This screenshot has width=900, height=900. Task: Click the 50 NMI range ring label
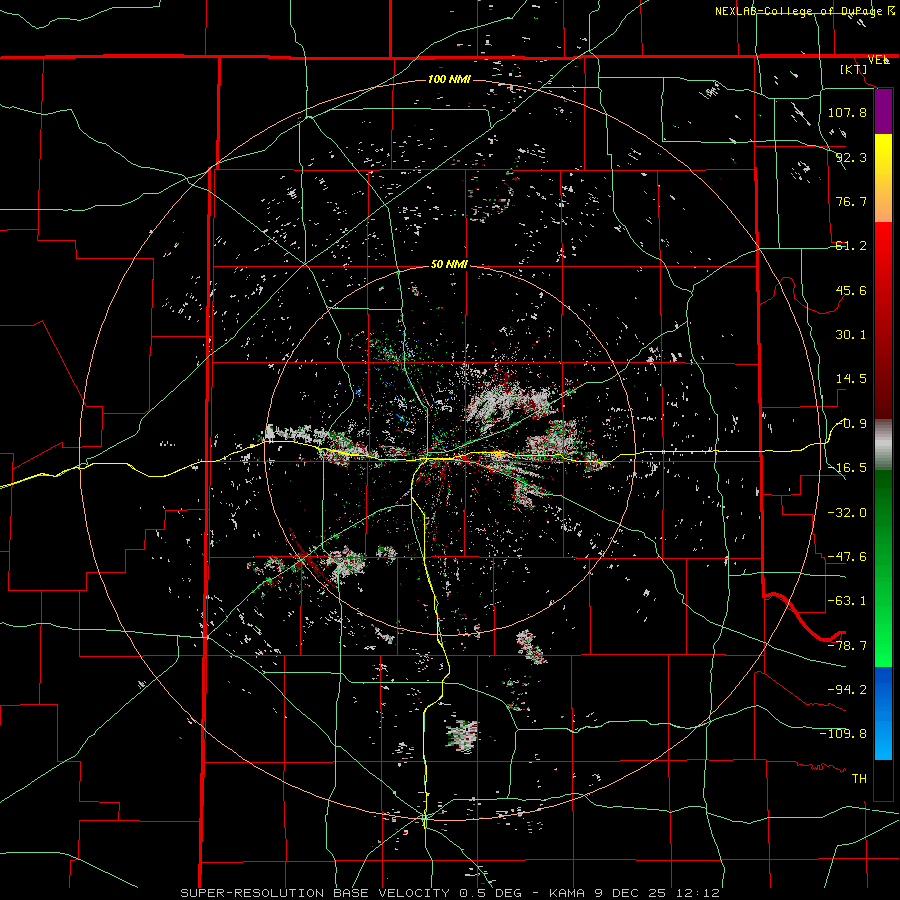coord(449,265)
